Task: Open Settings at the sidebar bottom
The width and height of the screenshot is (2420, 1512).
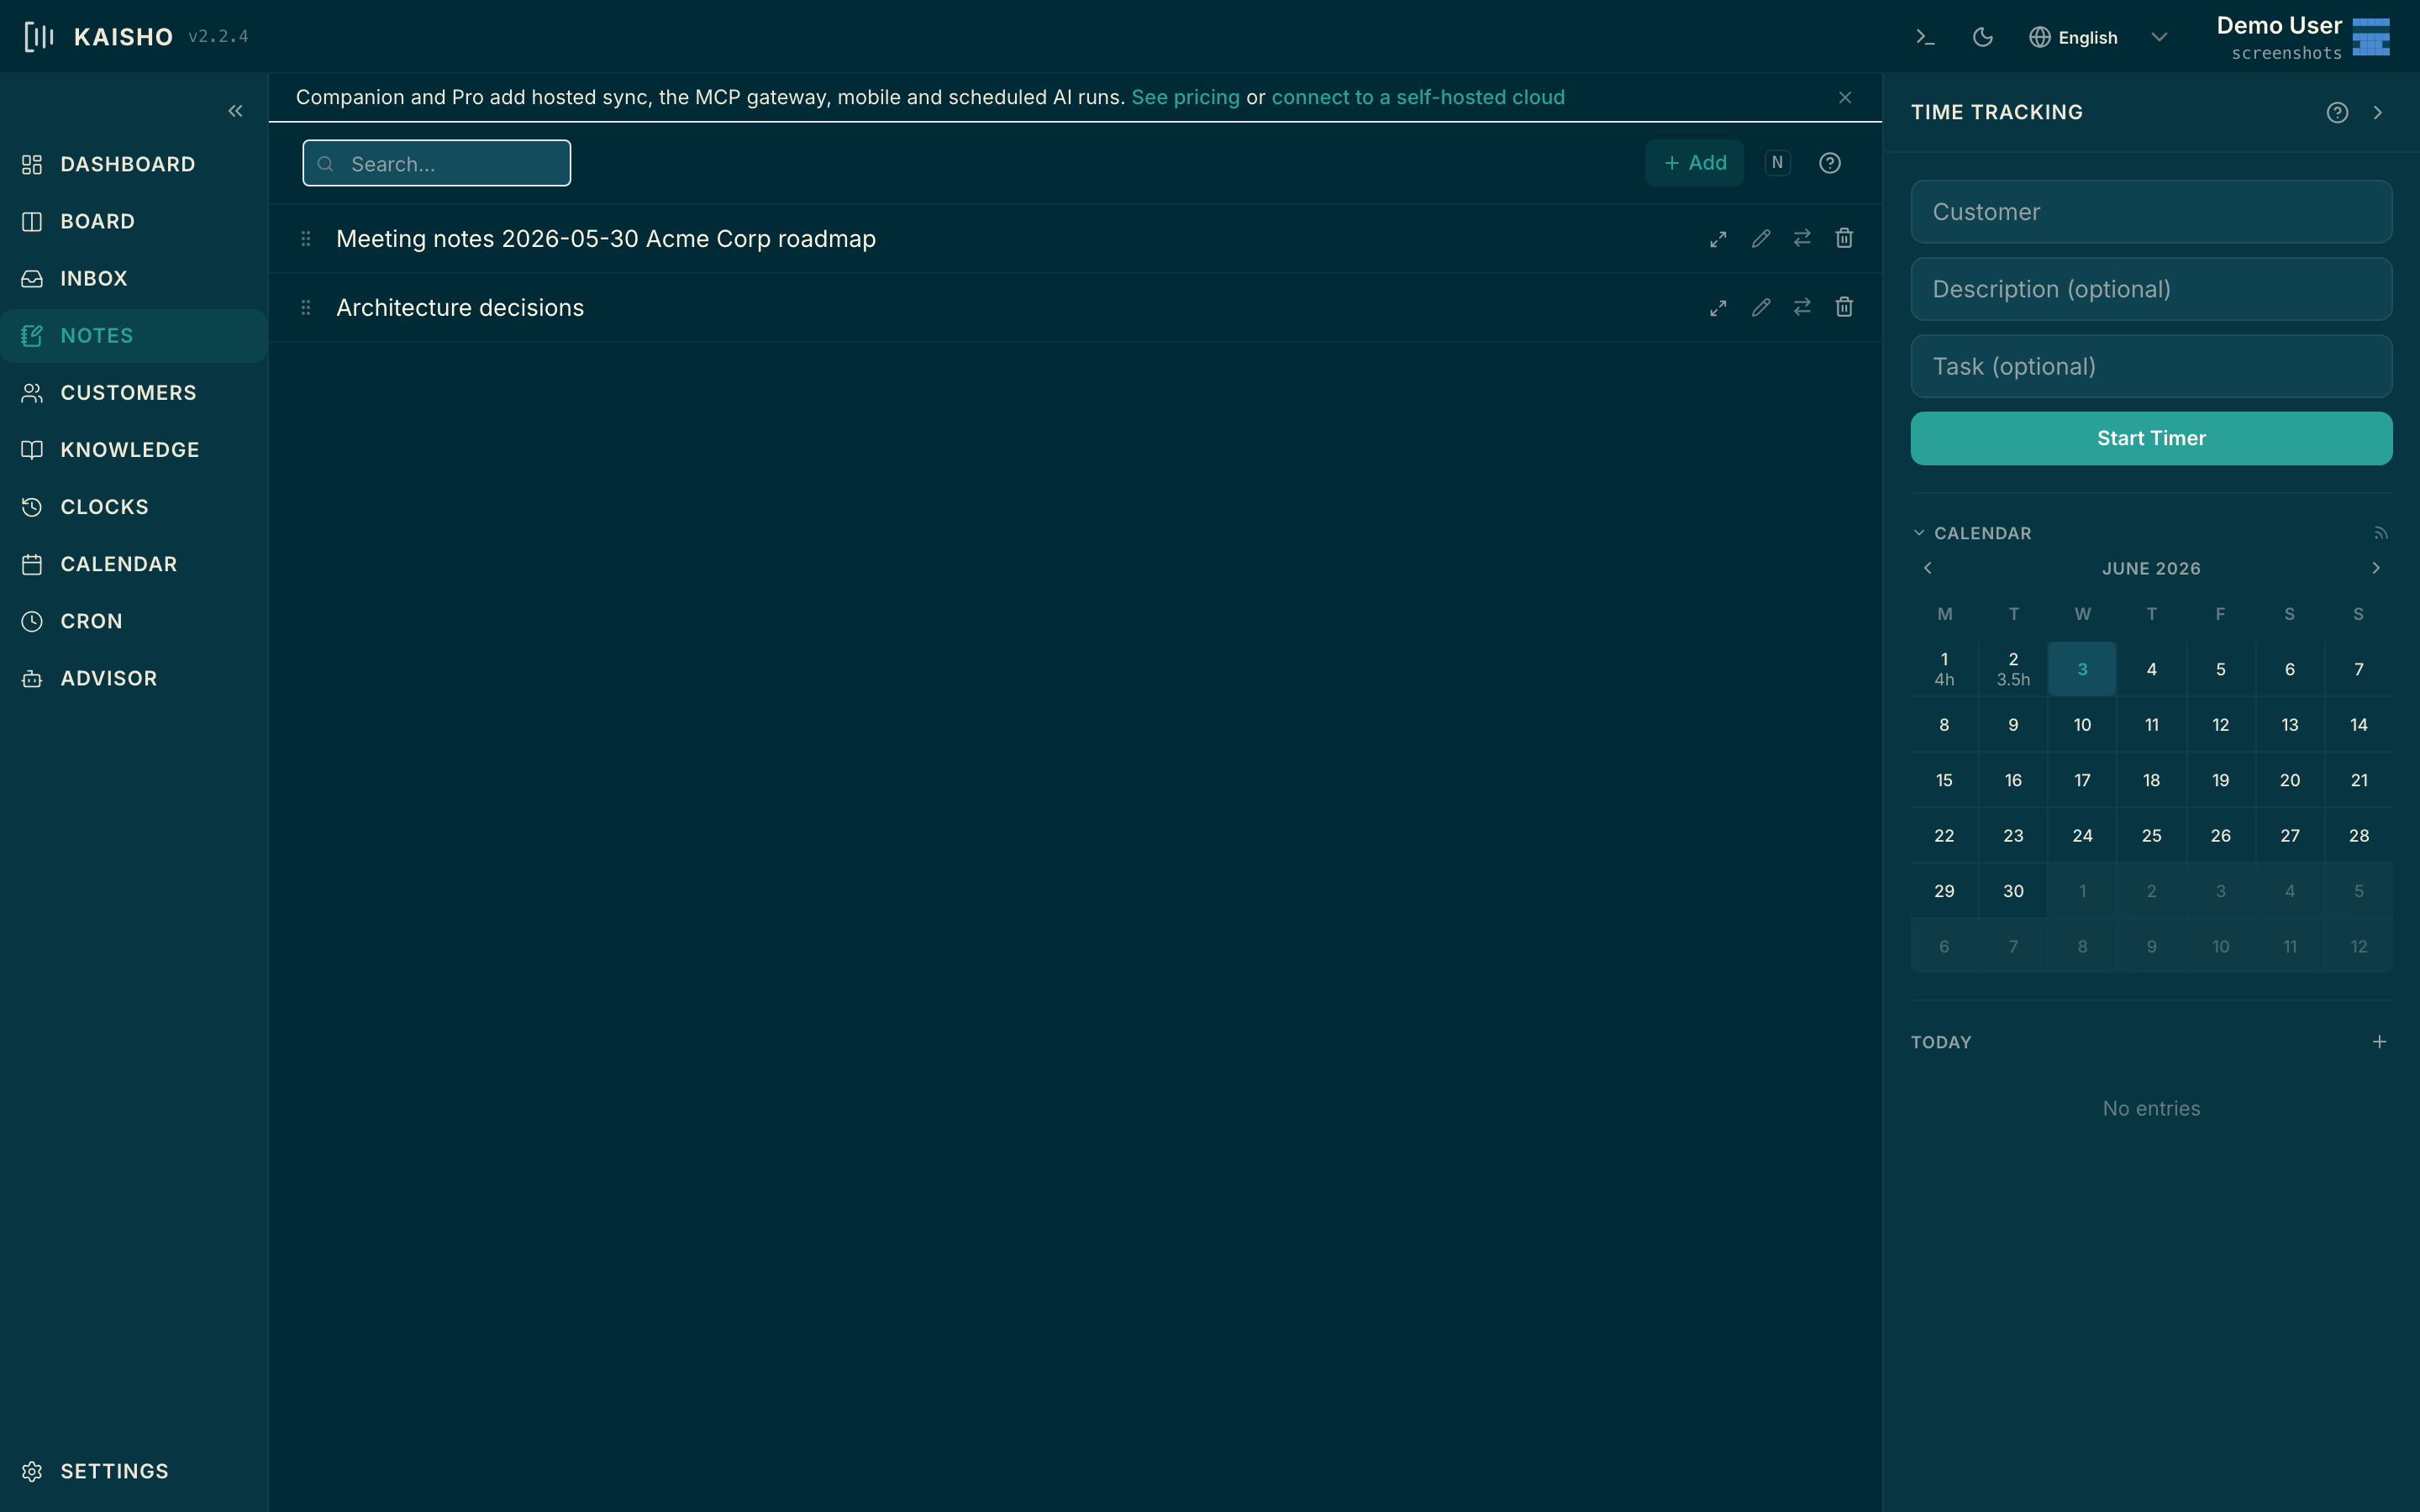Action: [x=134, y=1471]
